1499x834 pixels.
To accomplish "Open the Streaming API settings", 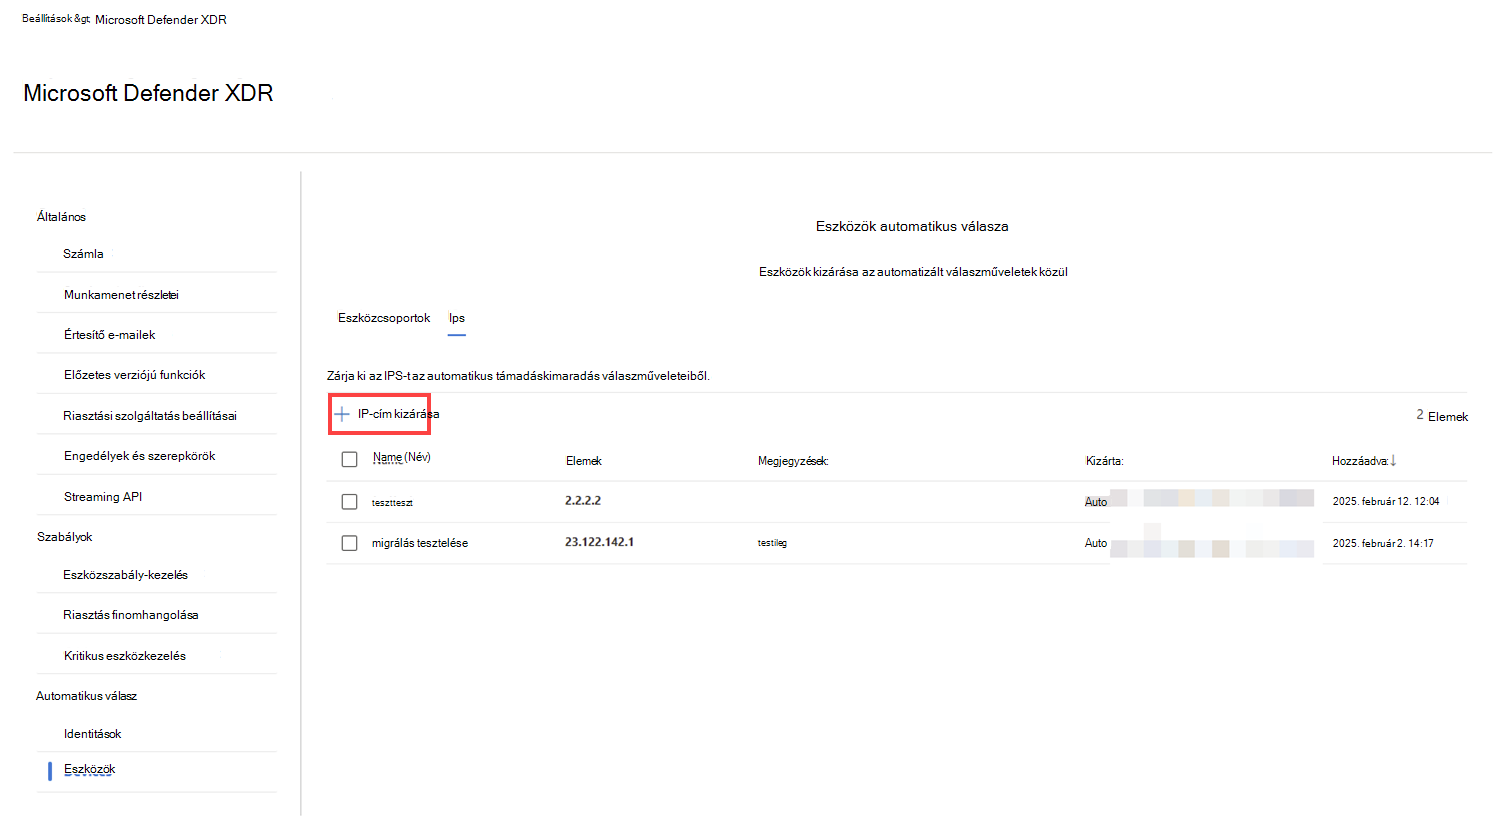I will pos(103,497).
